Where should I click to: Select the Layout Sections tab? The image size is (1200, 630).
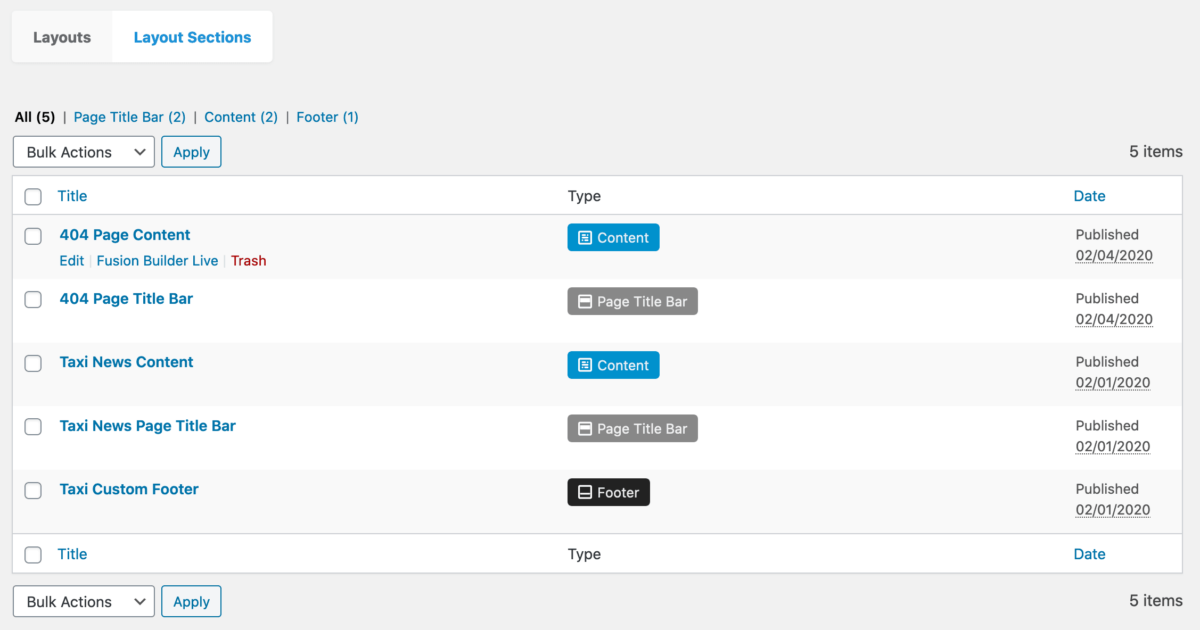point(192,38)
